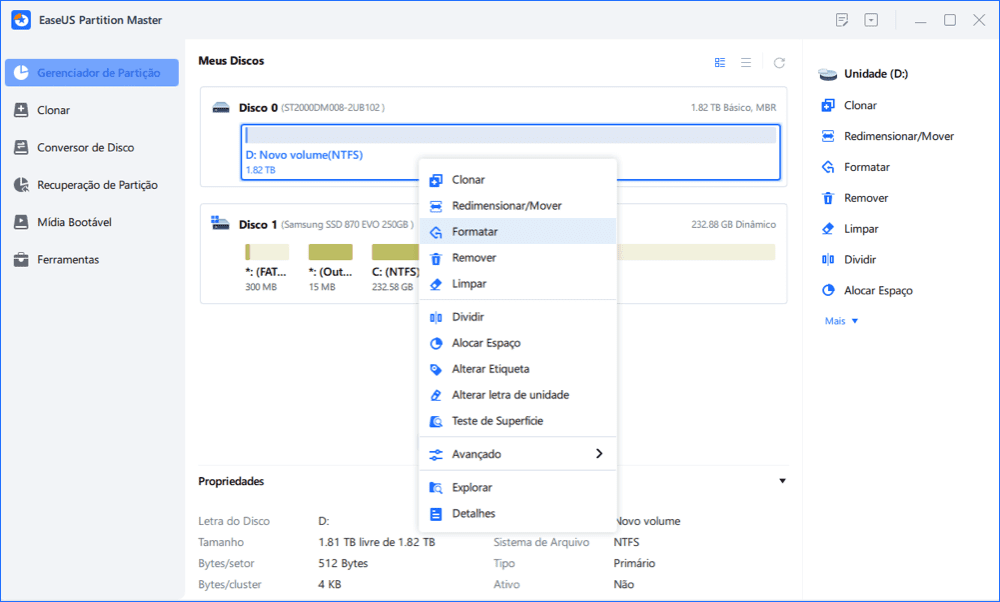The width and height of the screenshot is (1000, 602).
Task: Select Alterar letra de unidade
Action: point(517,395)
